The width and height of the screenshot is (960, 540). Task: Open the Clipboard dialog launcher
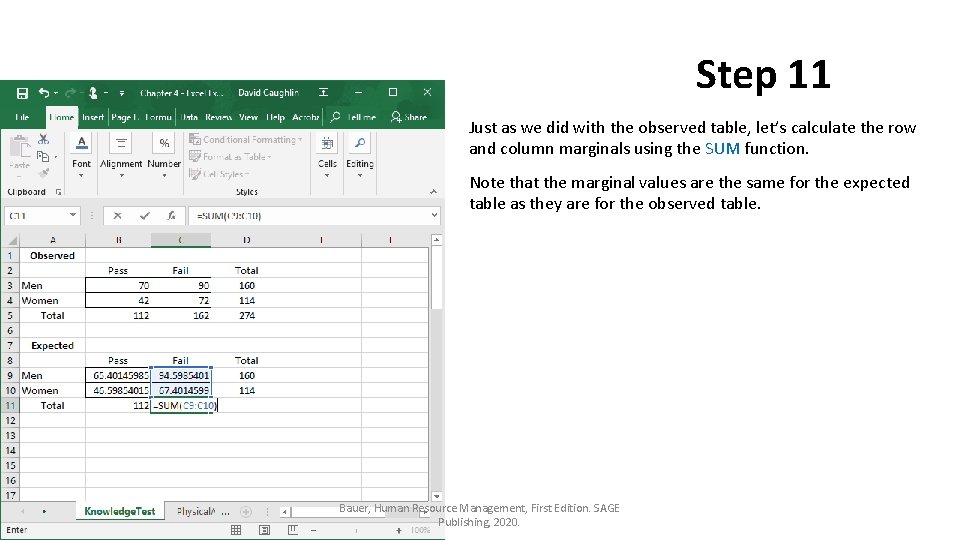pyautogui.click(x=59, y=192)
